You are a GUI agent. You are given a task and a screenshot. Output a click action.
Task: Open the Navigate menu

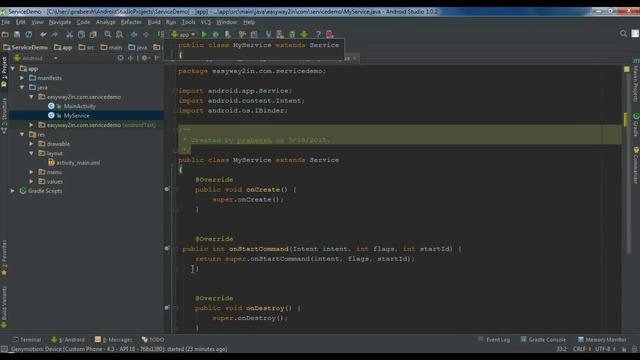click(x=60, y=22)
